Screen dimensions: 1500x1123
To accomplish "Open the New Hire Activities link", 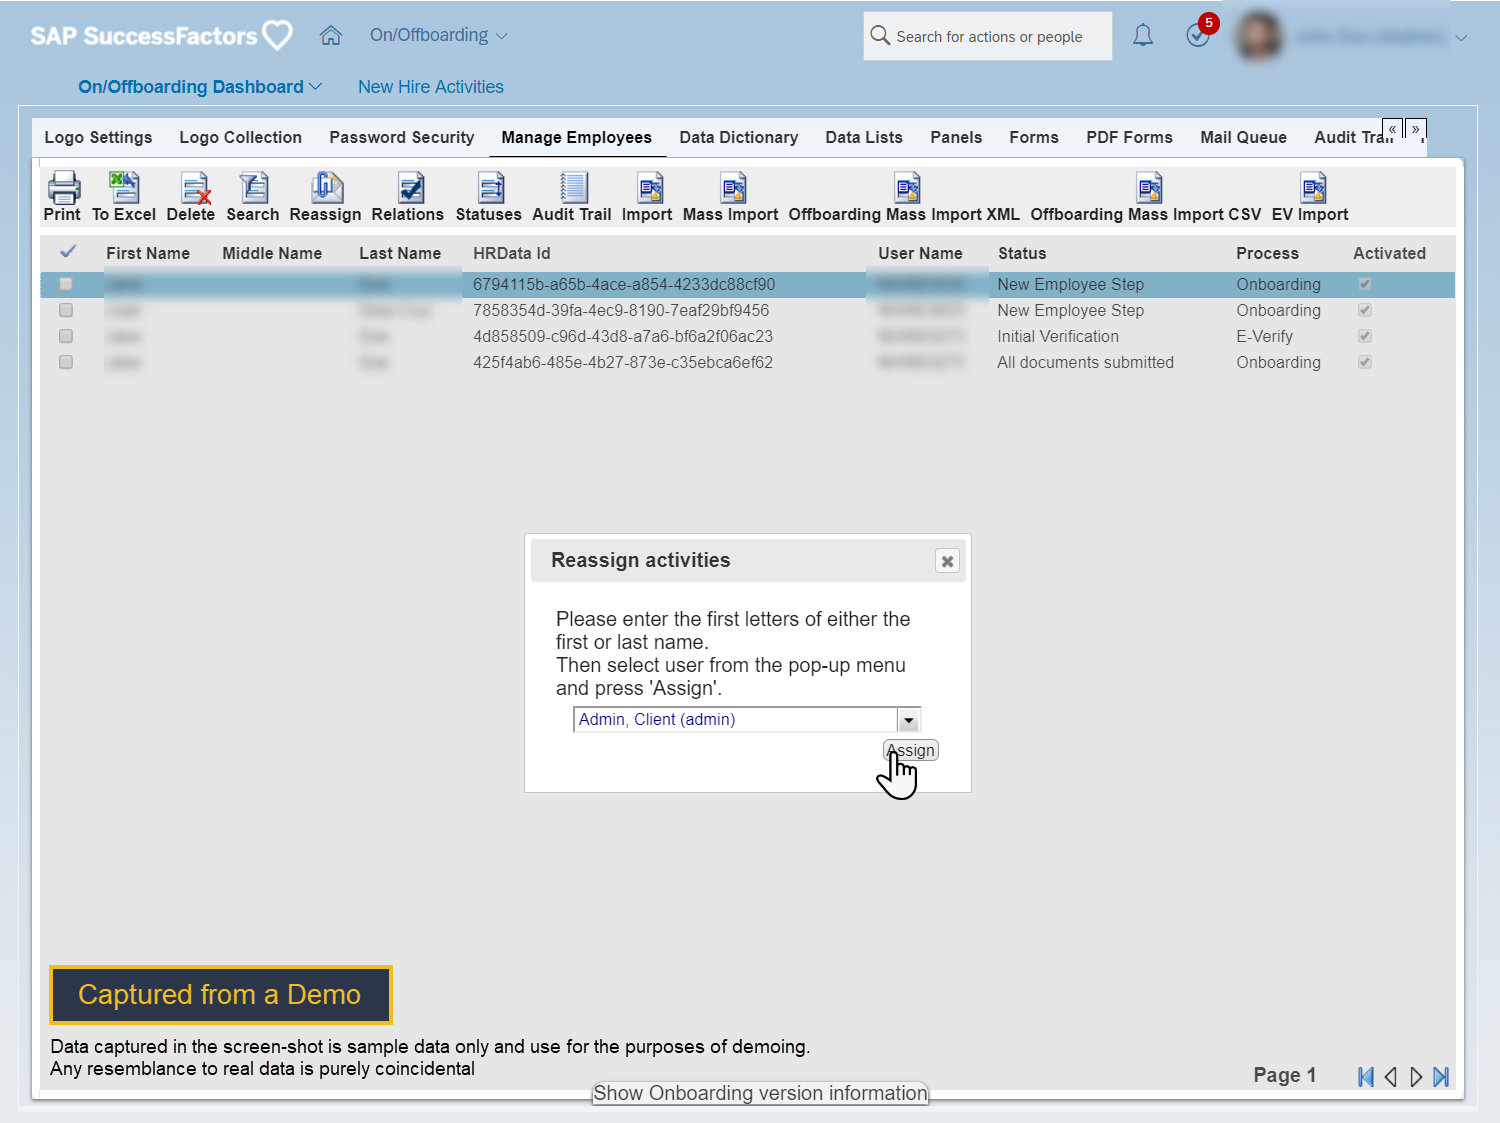I will [431, 87].
